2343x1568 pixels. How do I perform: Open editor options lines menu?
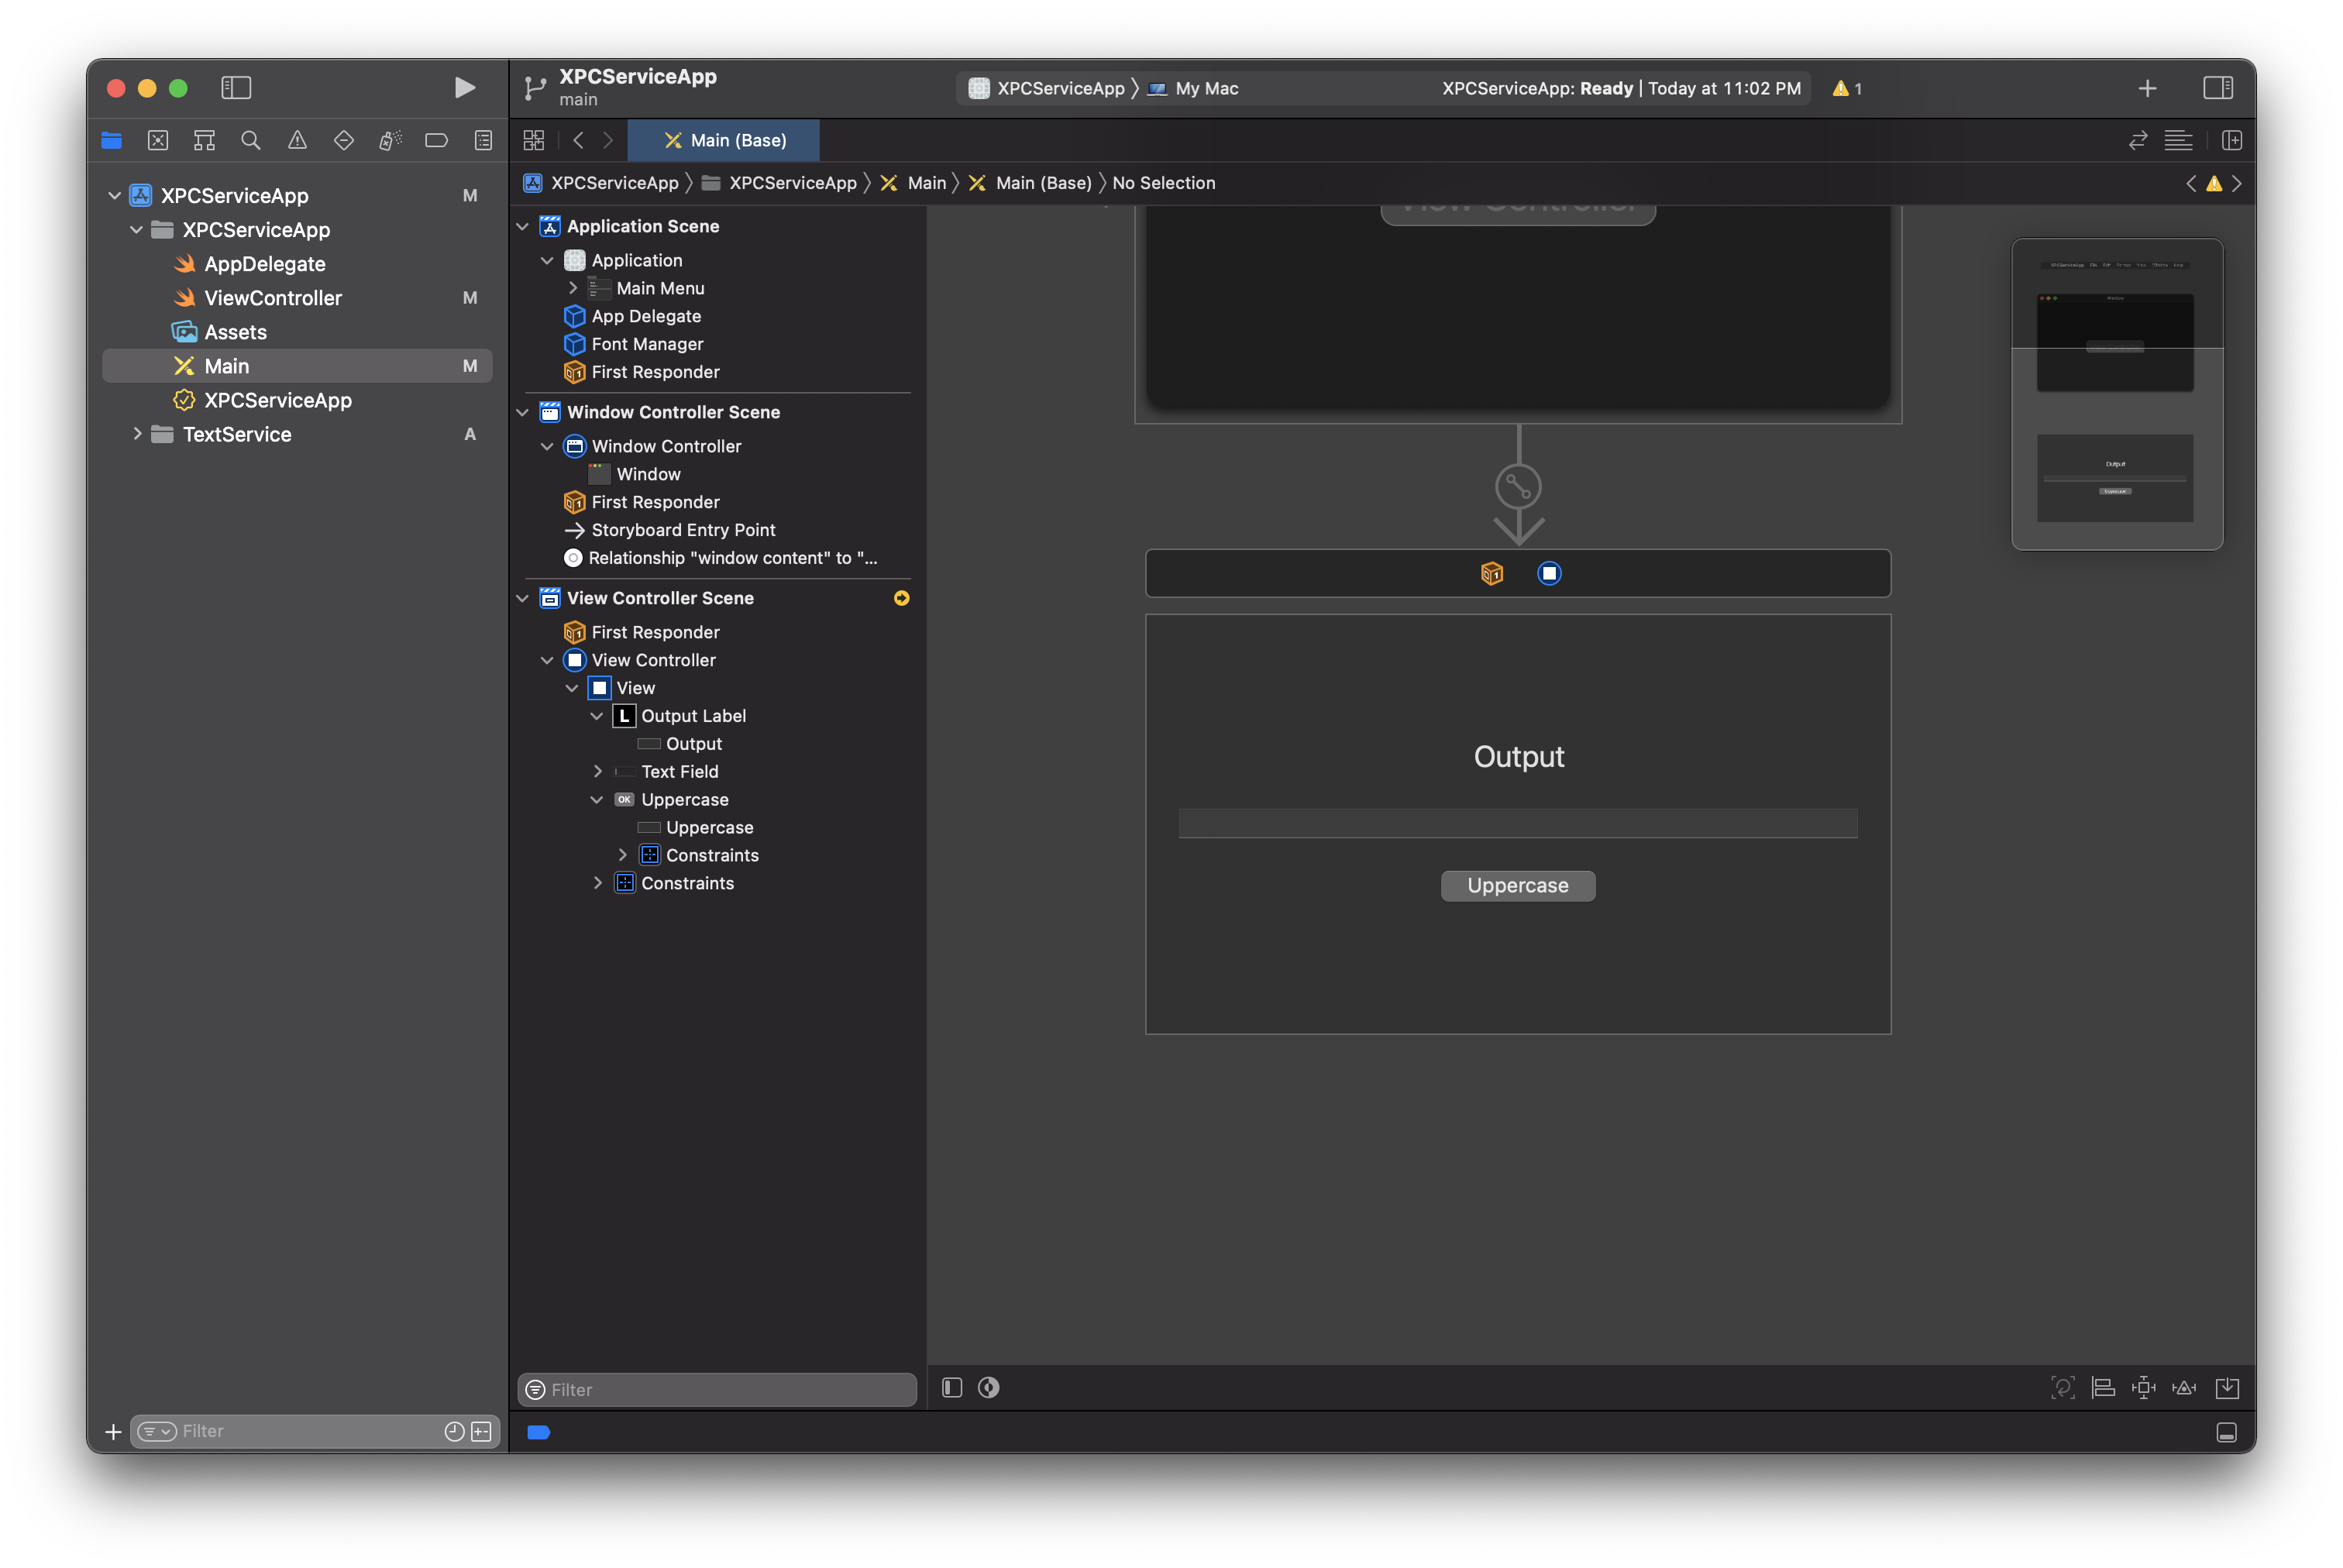(2178, 141)
